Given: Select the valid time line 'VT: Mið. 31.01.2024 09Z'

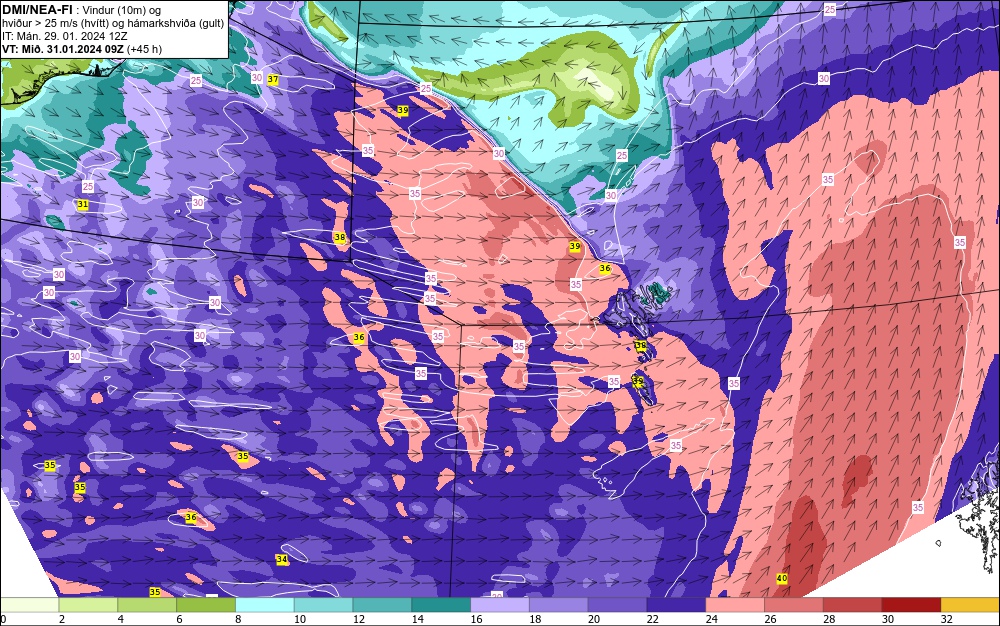Looking at the screenshot, I should tap(63, 49).
